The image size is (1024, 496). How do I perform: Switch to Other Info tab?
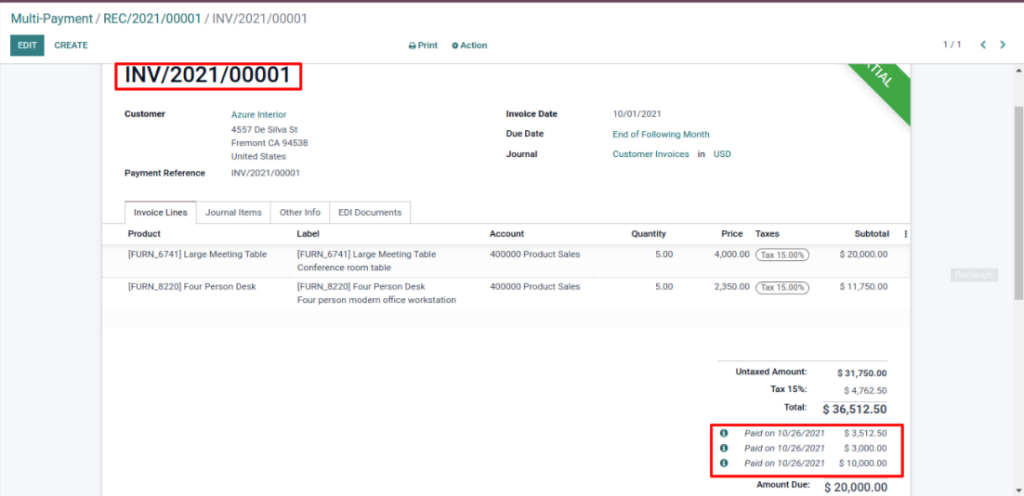300,212
